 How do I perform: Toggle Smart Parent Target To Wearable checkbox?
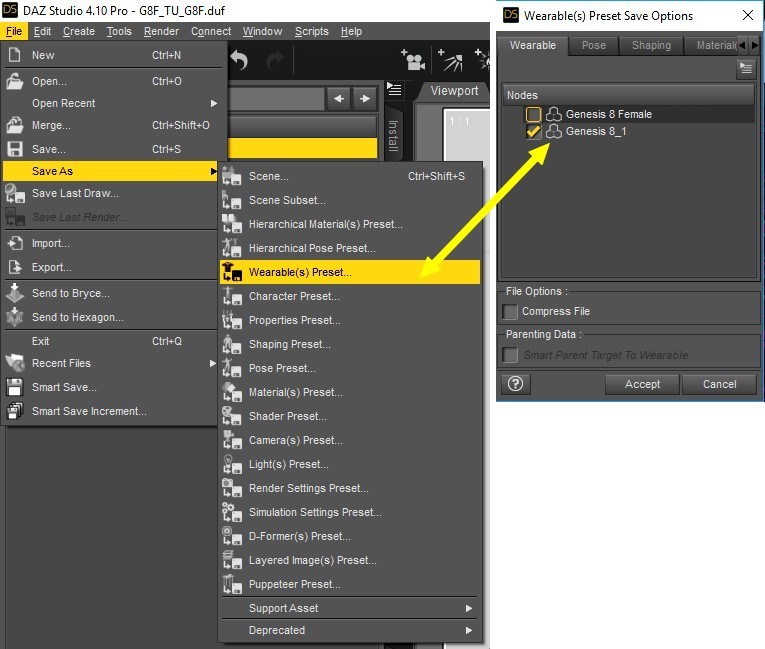tap(510, 355)
